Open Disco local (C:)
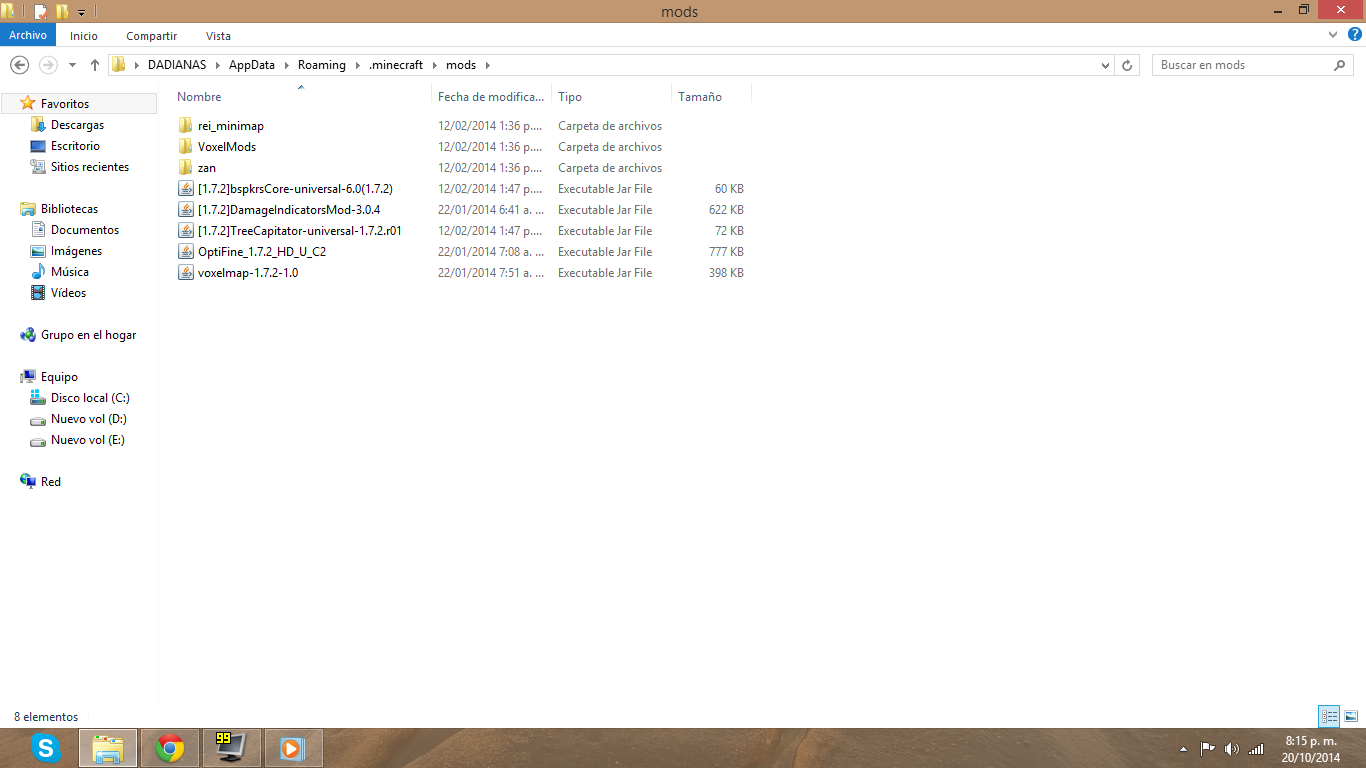This screenshot has width=1366, height=768. pos(90,398)
